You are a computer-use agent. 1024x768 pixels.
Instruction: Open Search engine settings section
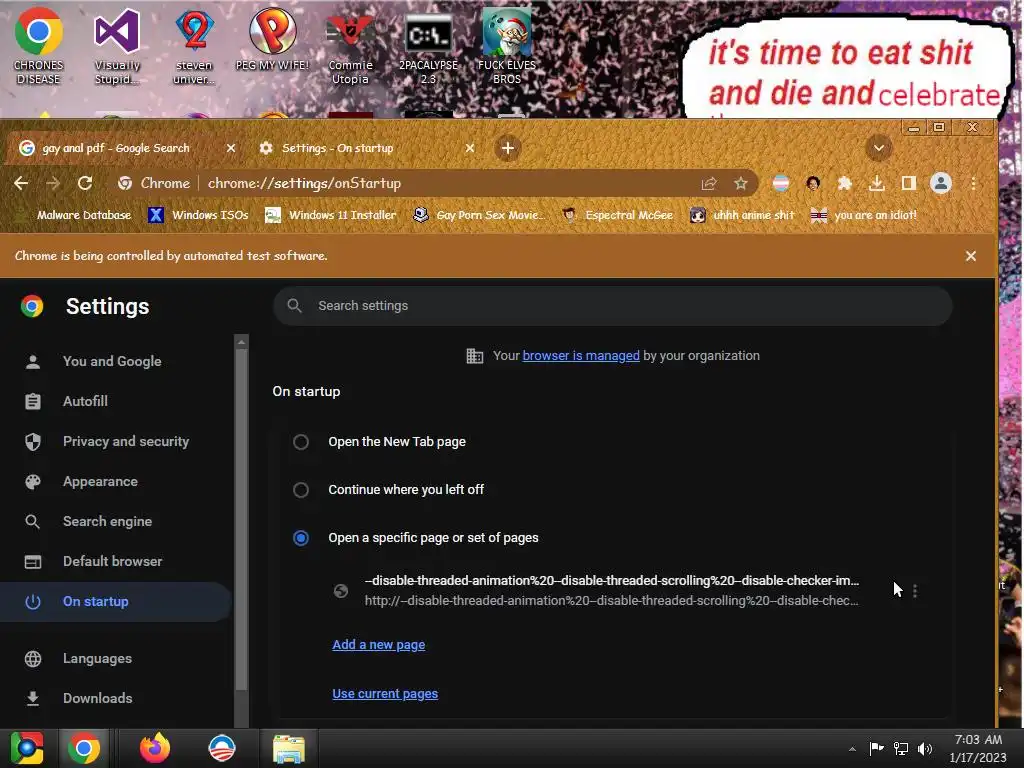[x=115, y=521]
